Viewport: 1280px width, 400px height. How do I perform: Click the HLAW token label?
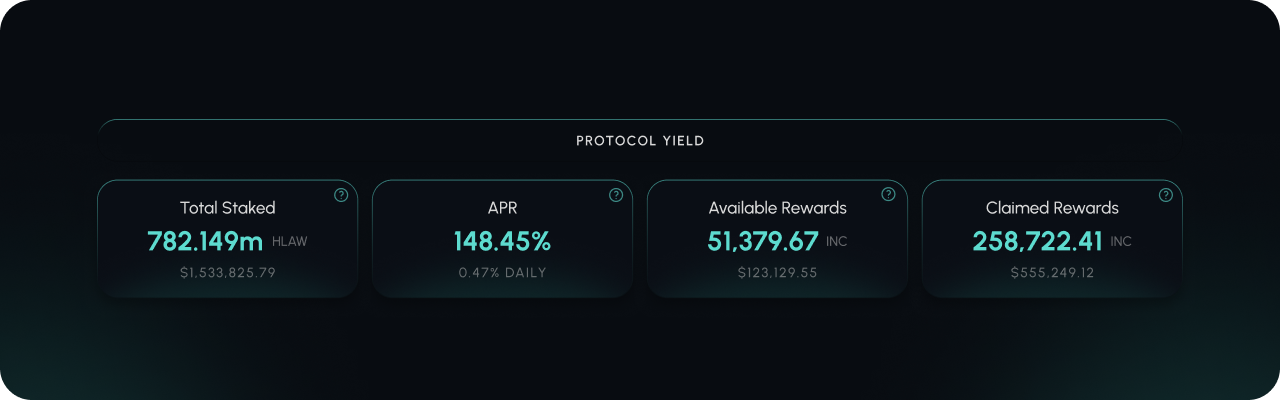coord(290,242)
